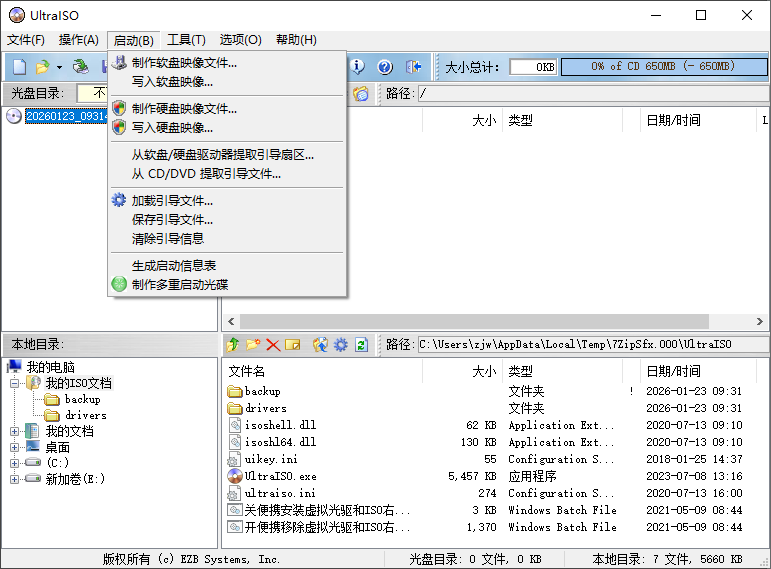The width and height of the screenshot is (771, 569).
Task: Click the 0% of CD 650MB capacity bar
Action: pos(663,66)
